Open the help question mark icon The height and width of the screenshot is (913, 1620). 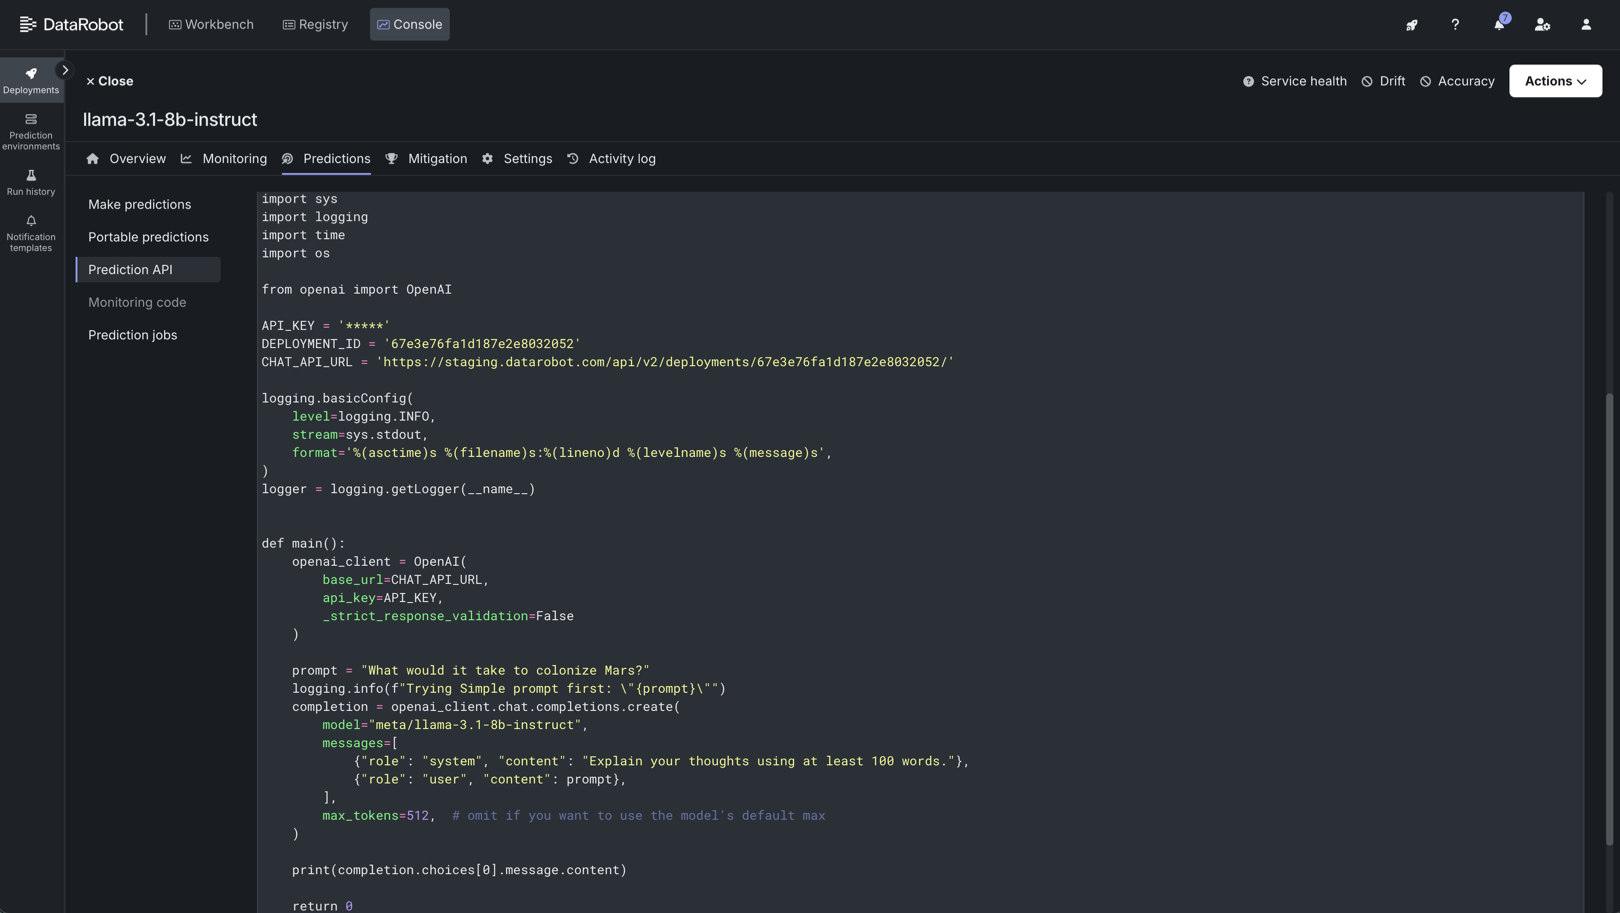(x=1455, y=25)
